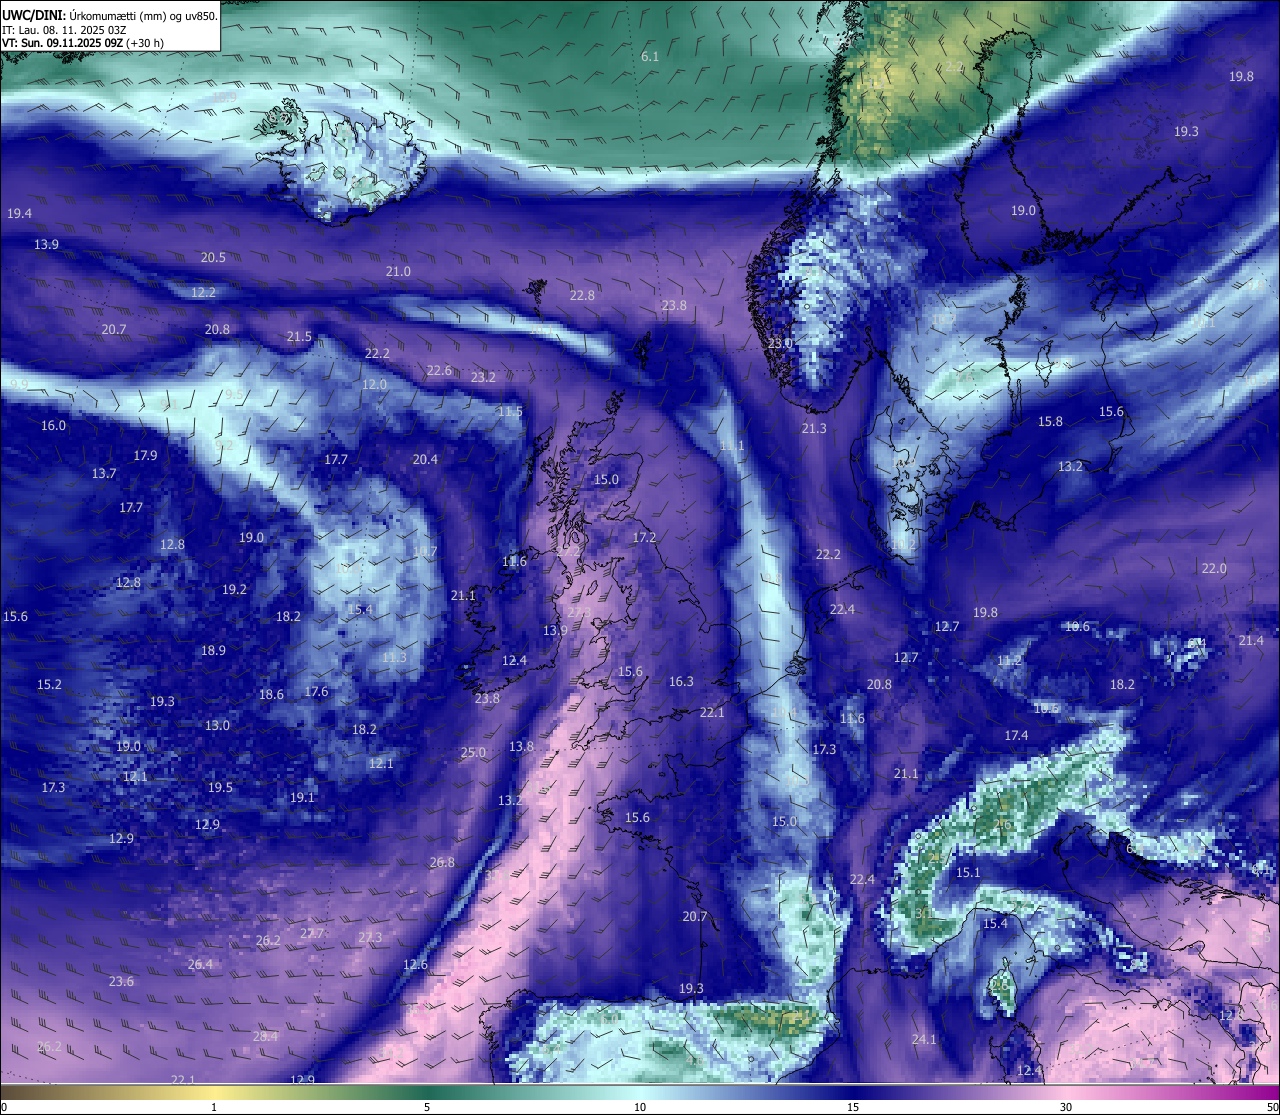Select the 19.4 value label
The image size is (1280, 1115).
(x=19, y=214)
